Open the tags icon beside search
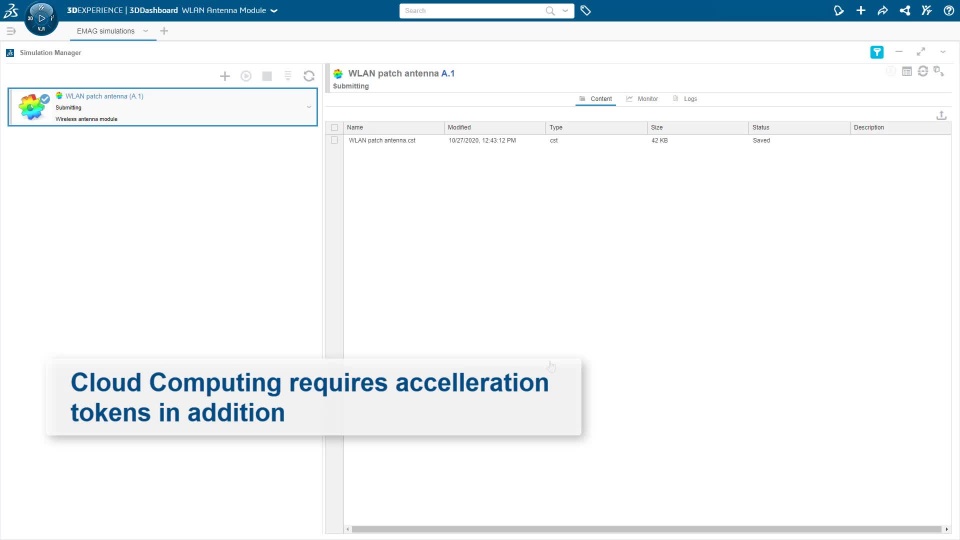The image size is (960, 540). [585, 10]
